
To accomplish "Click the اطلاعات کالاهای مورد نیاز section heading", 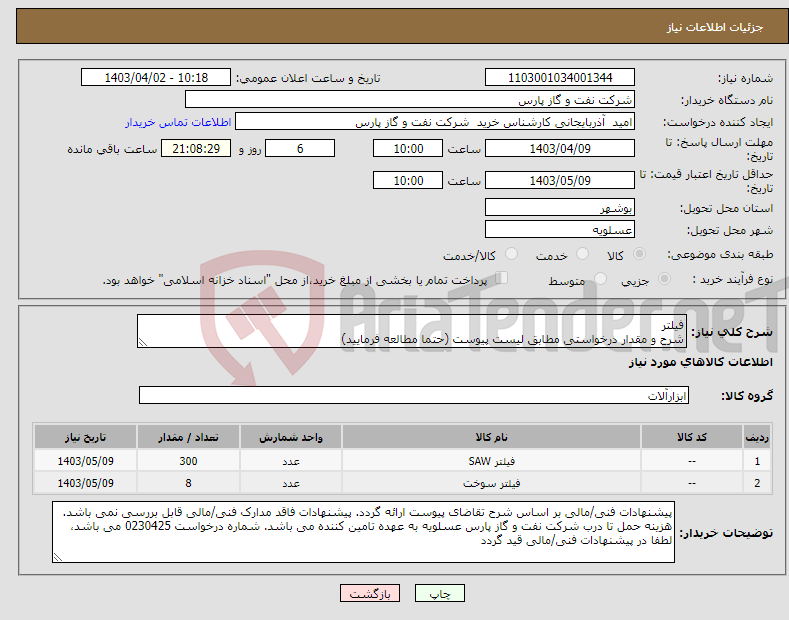I will pos(700,362).
